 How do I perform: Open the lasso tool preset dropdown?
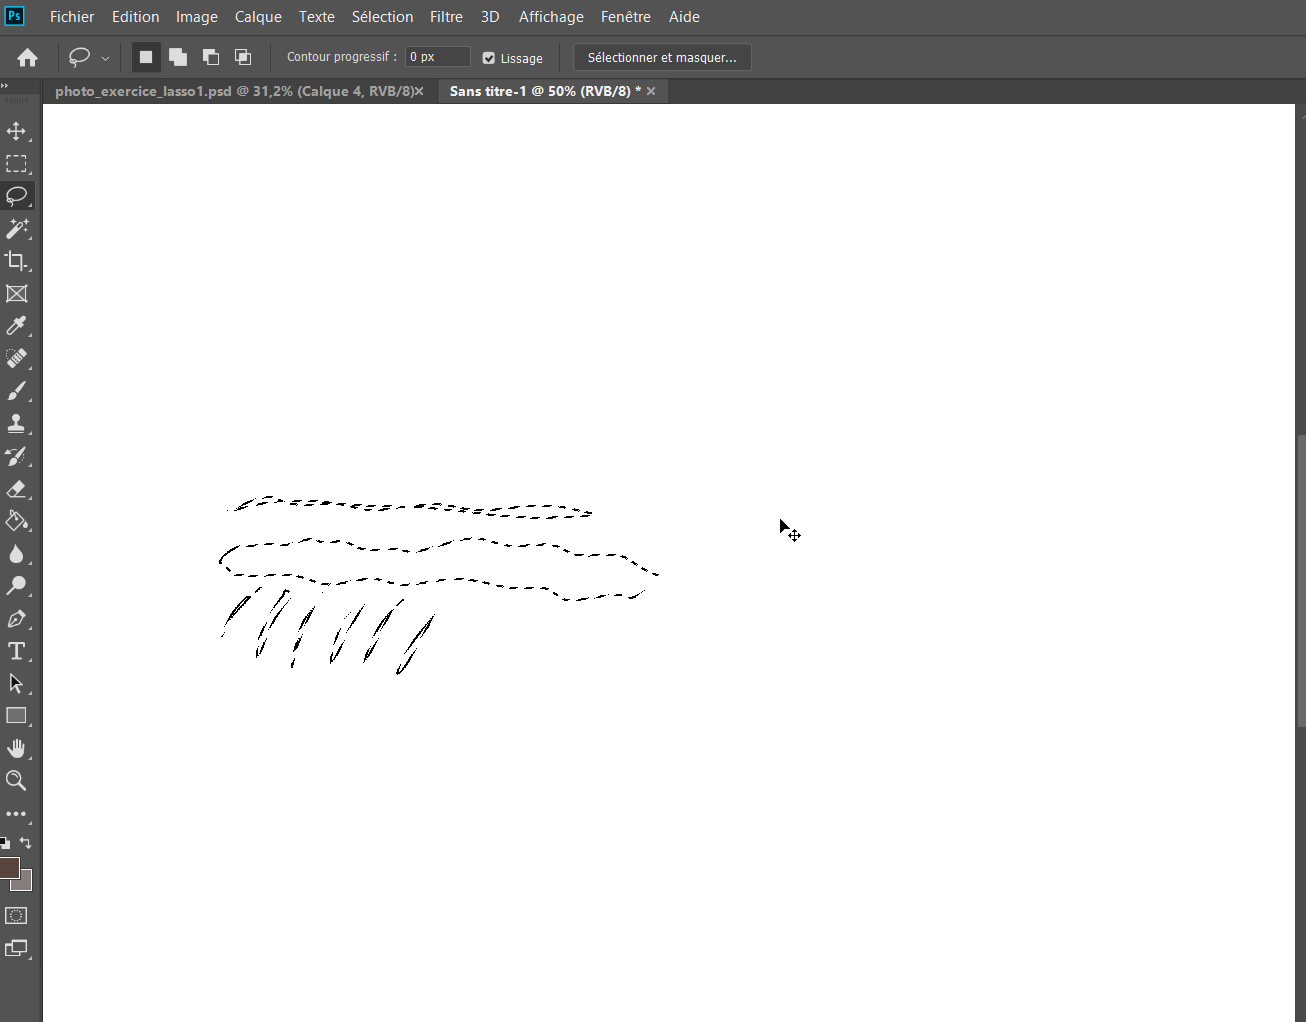point(104,57)
